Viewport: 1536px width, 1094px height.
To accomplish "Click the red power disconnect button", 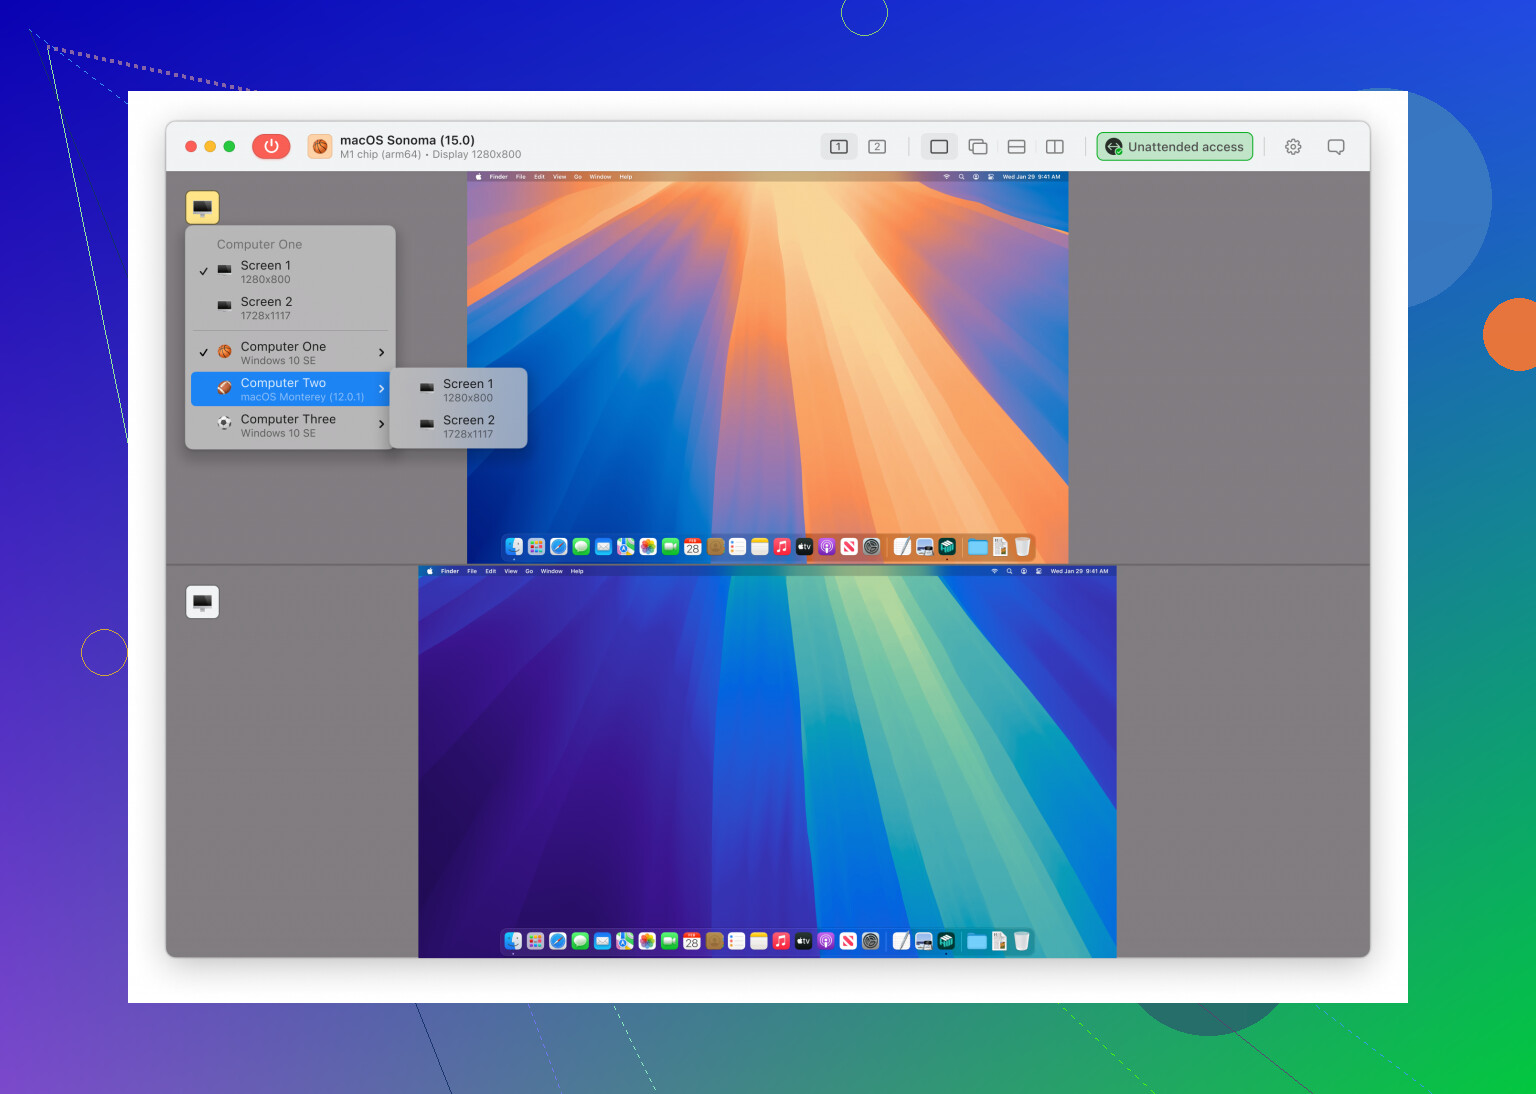I will 271,146.
